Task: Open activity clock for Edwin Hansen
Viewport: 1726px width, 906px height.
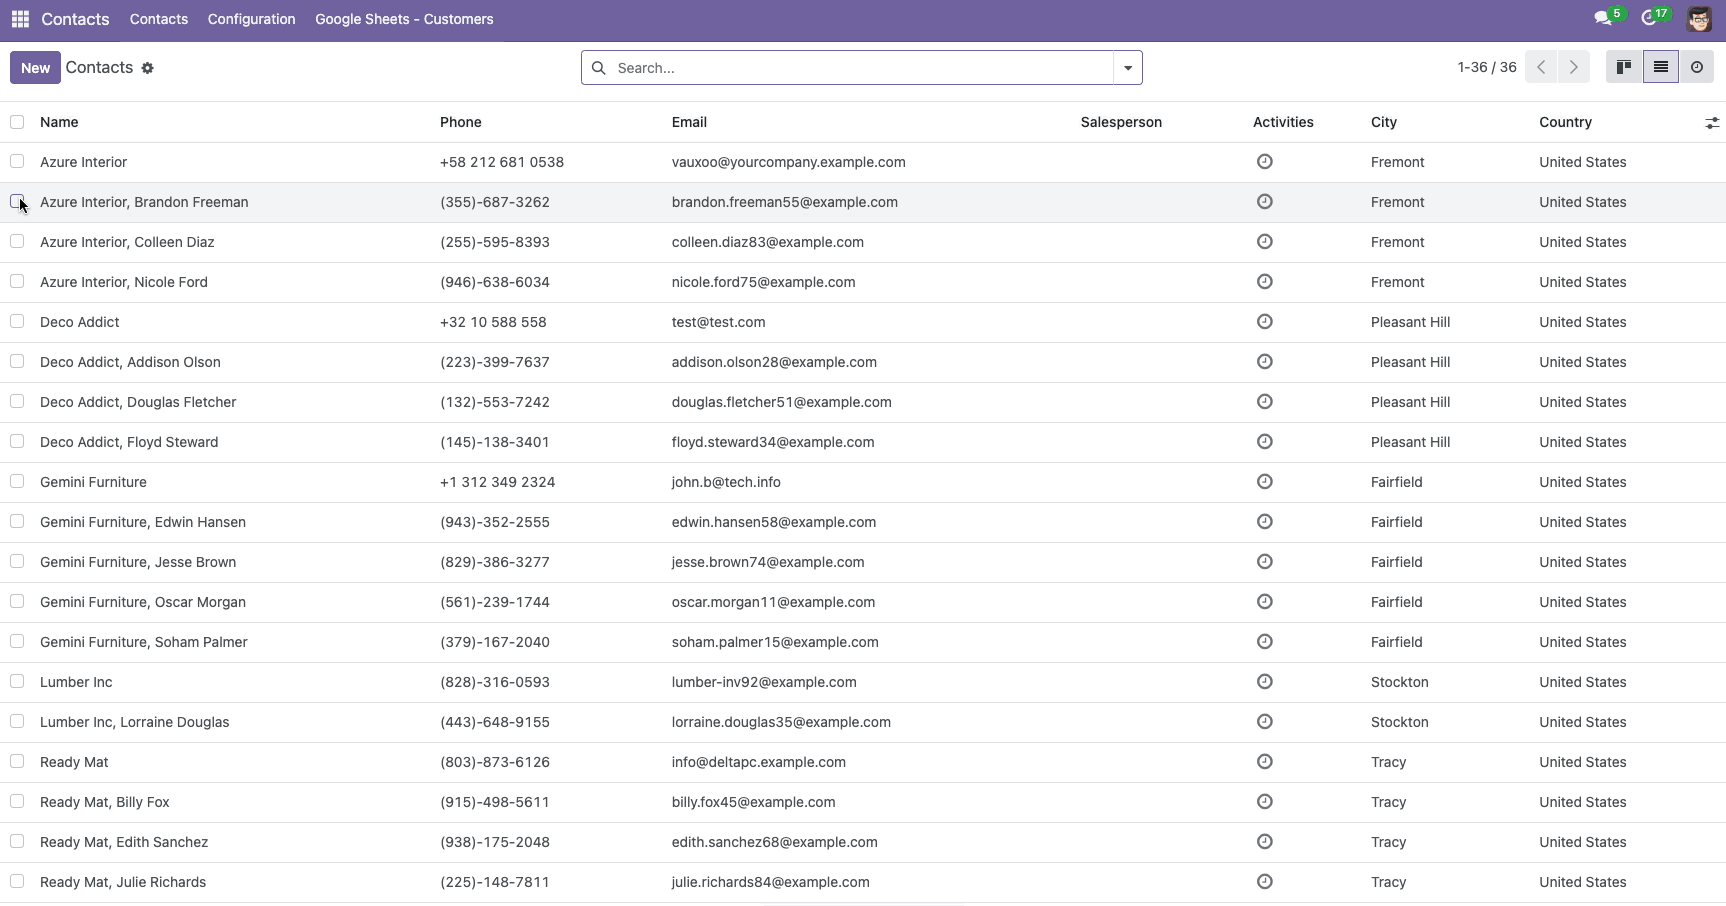Action: 1265,522
